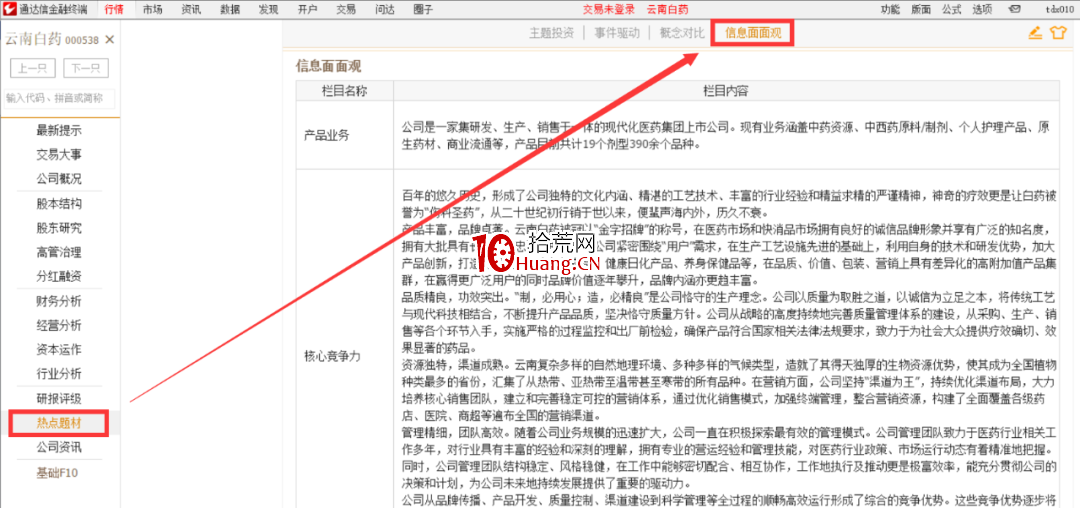Open the 开户 menu

coord(308,10)
